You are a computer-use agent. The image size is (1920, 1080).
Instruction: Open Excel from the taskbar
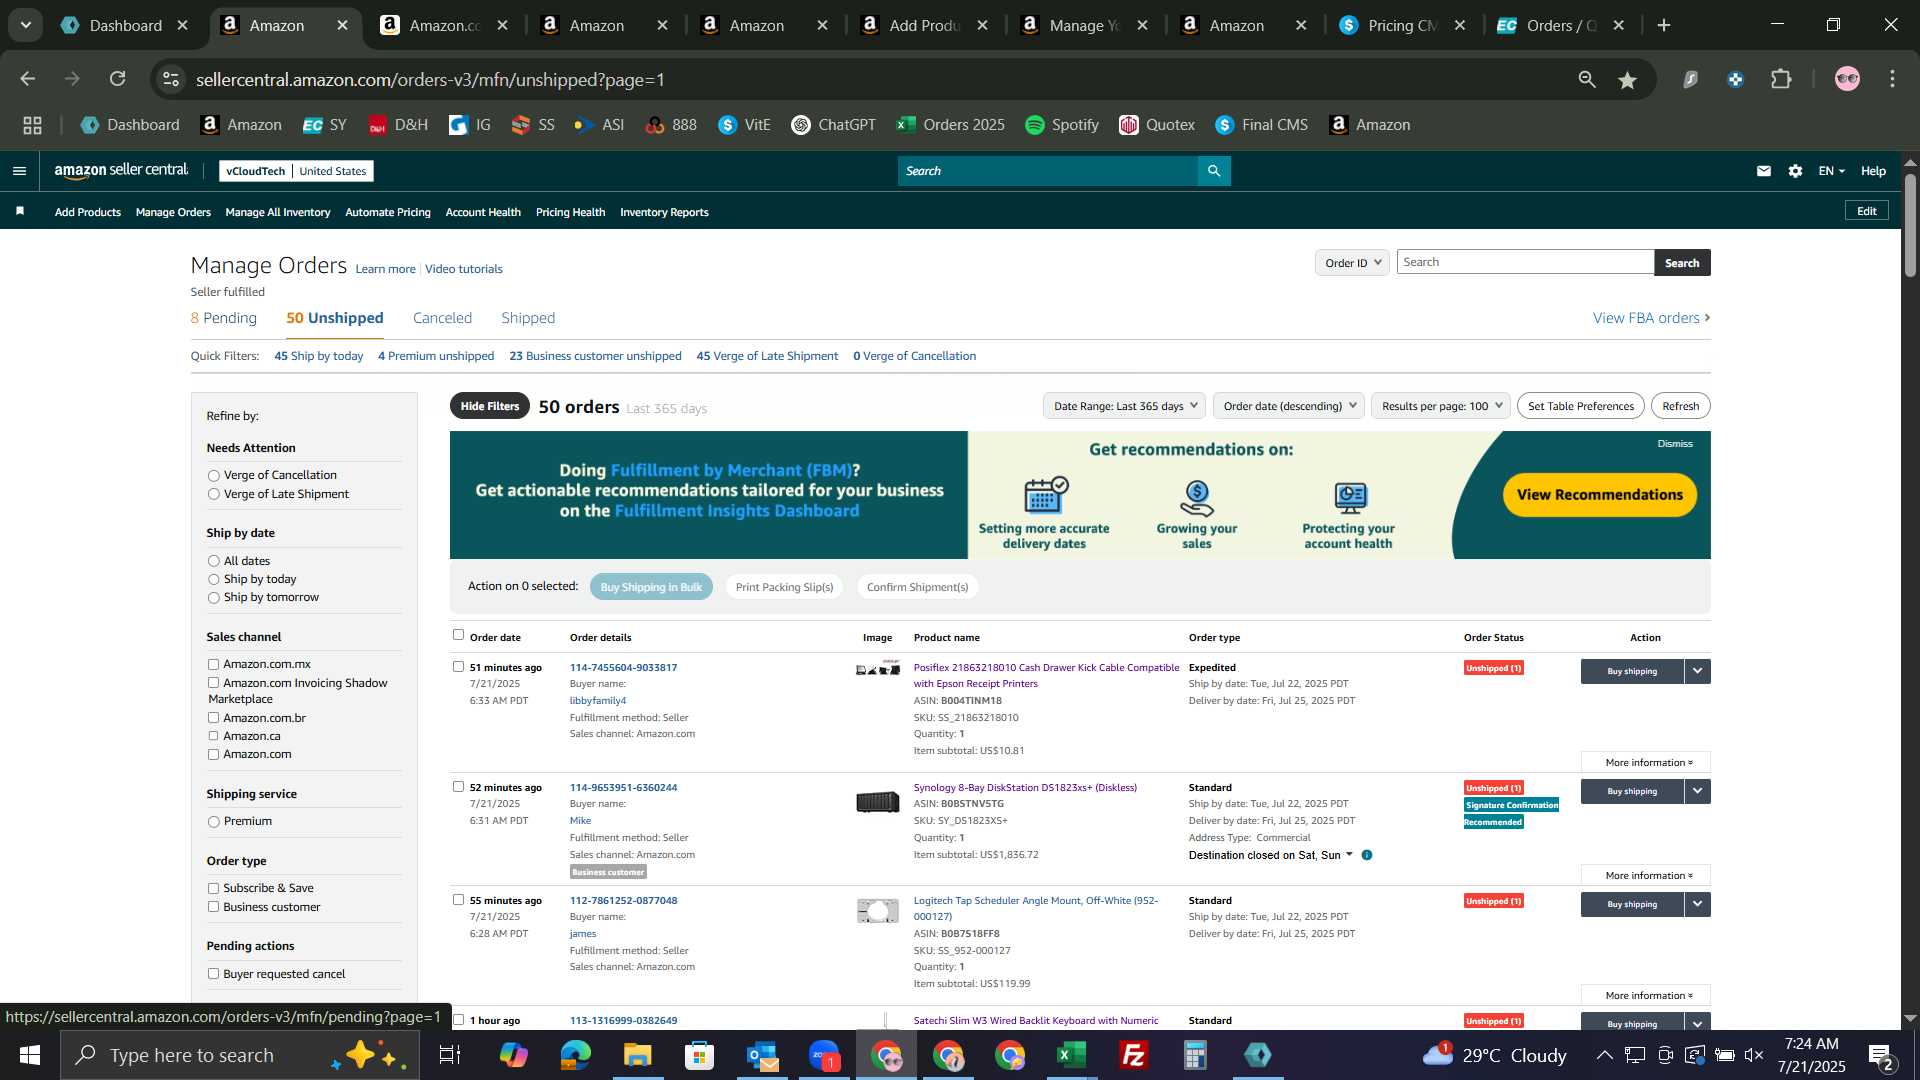[x=1071, y=1055]
